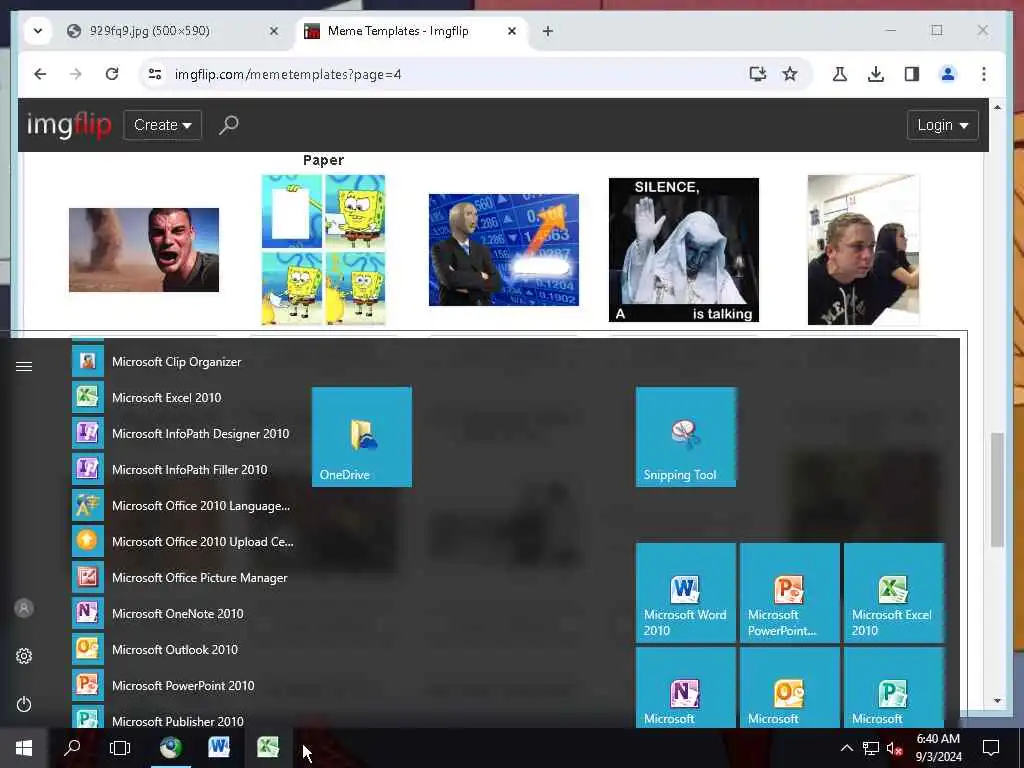
Task: Open the Chrome downloads icon
Action: (876, 74)
